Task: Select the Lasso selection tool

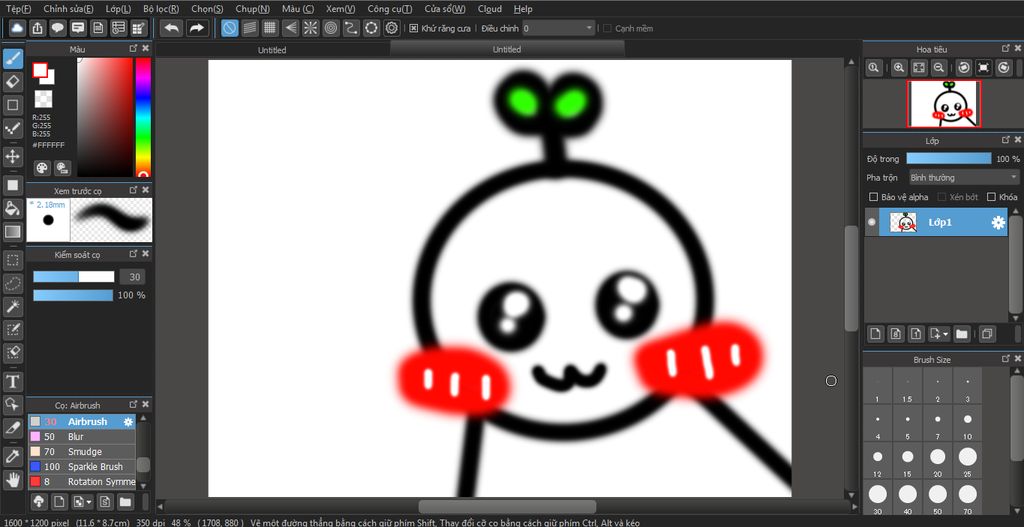Action: [x=12, y=283]
